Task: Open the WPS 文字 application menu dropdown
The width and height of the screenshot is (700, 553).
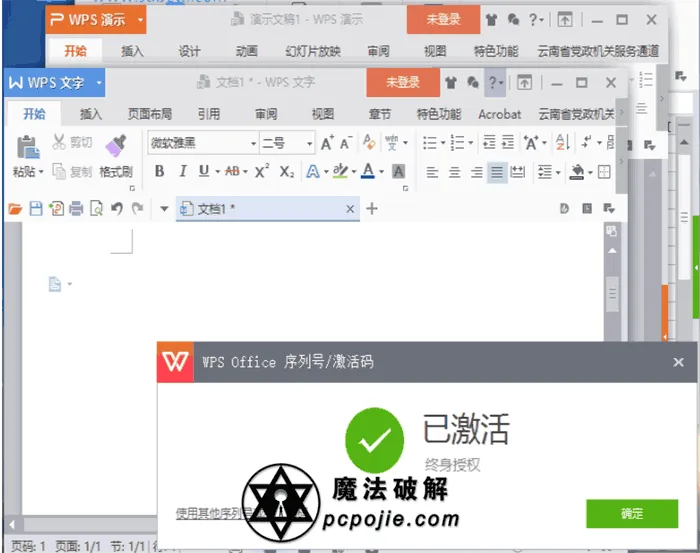Action: [99, 83]
